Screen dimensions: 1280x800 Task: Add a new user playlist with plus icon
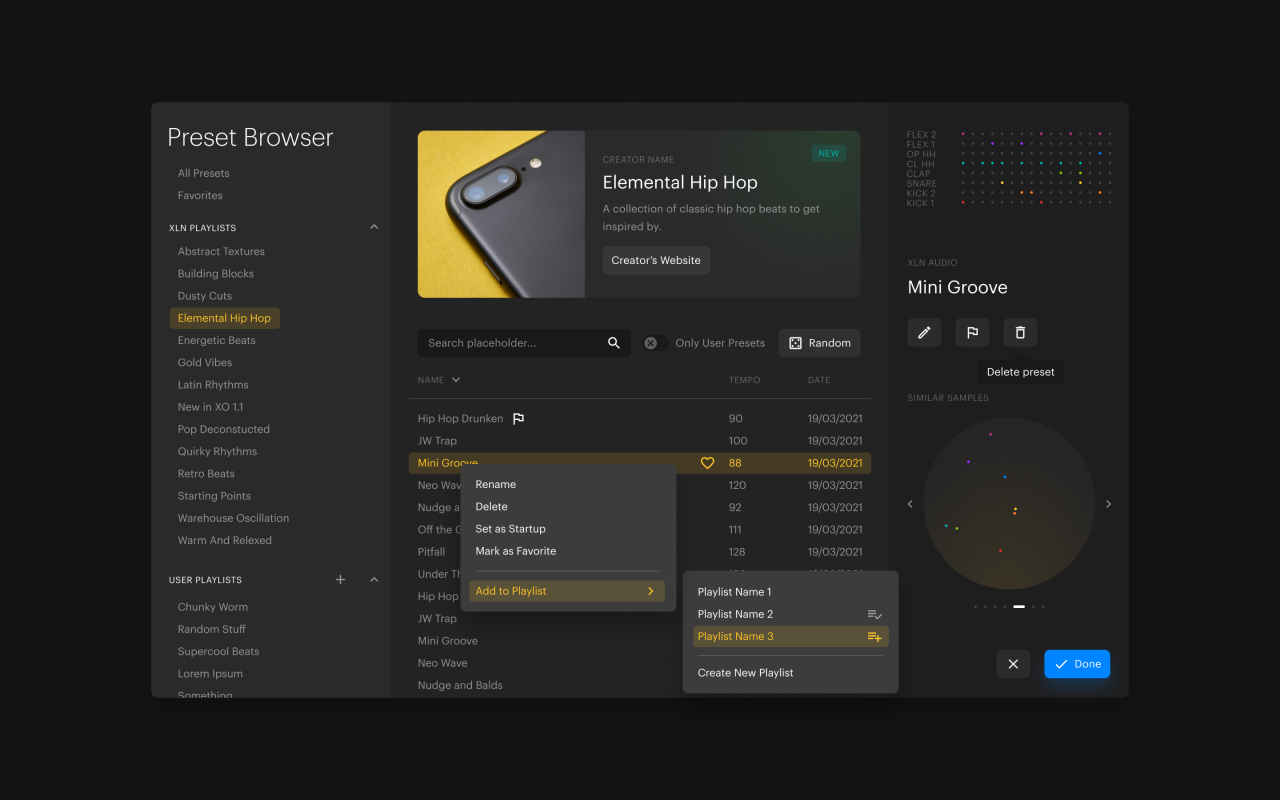tap(340, 580)
